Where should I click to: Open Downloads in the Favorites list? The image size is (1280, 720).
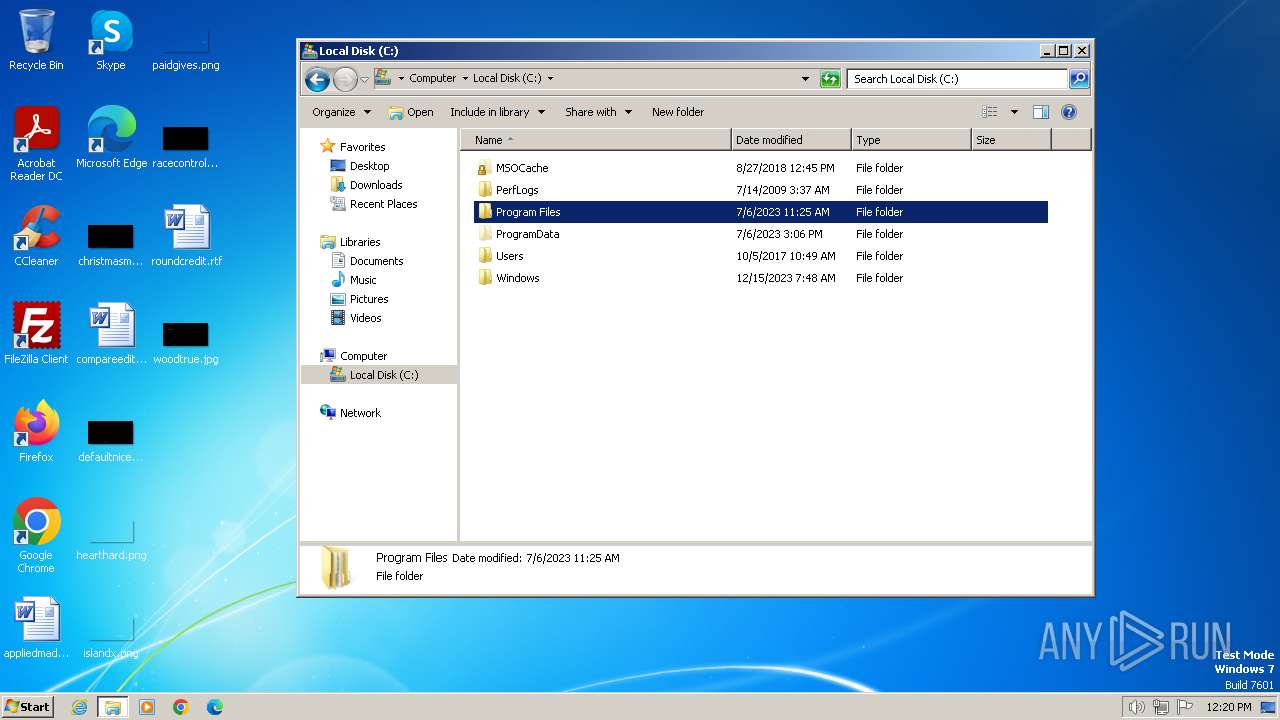pyautogui.click(x=376, y=185)
